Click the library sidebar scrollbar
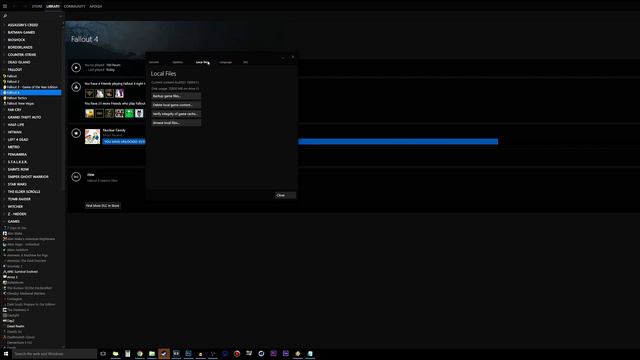 coord(63,106)
